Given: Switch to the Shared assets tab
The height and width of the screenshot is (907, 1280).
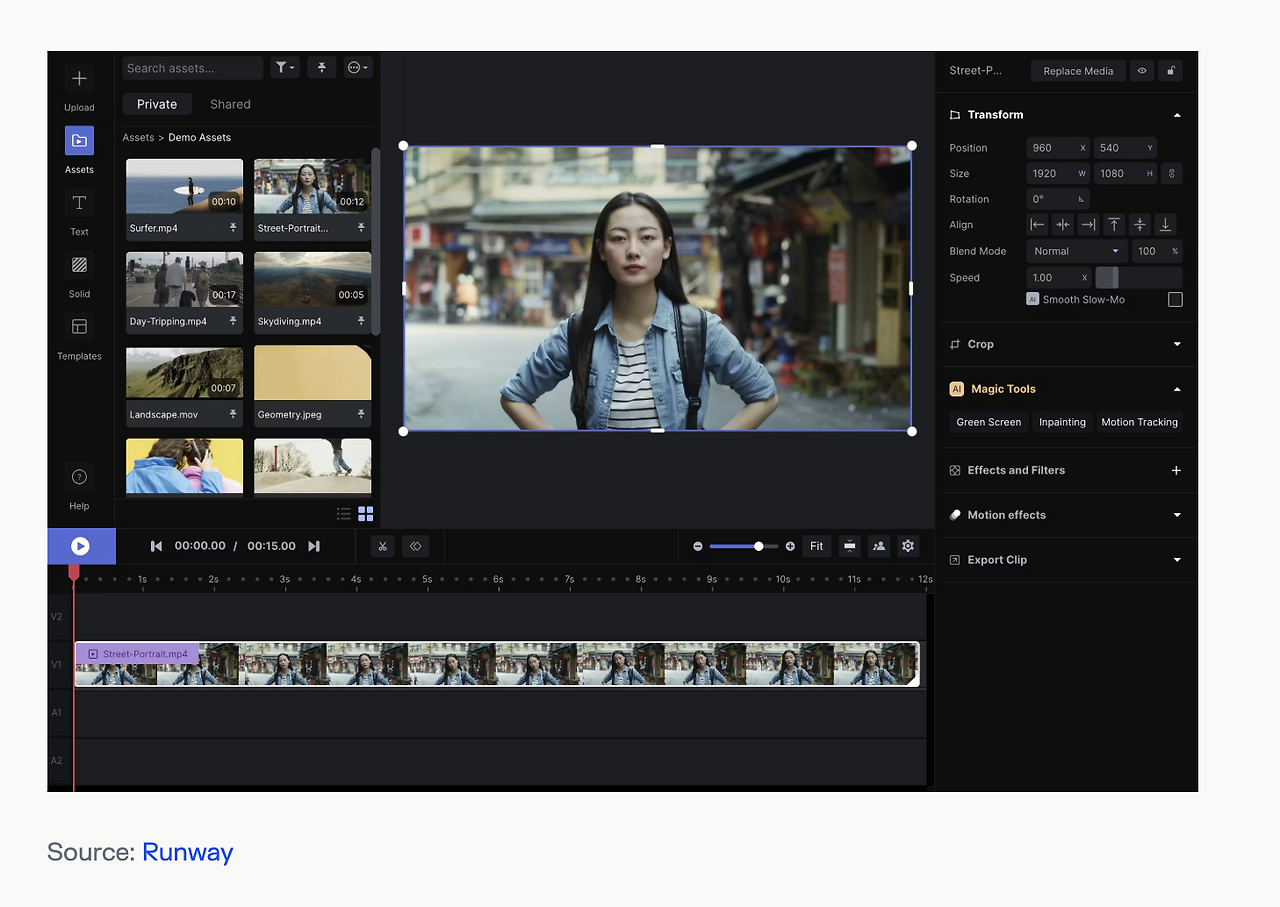Looking at the screenshot, I should (x=230, y=104).
